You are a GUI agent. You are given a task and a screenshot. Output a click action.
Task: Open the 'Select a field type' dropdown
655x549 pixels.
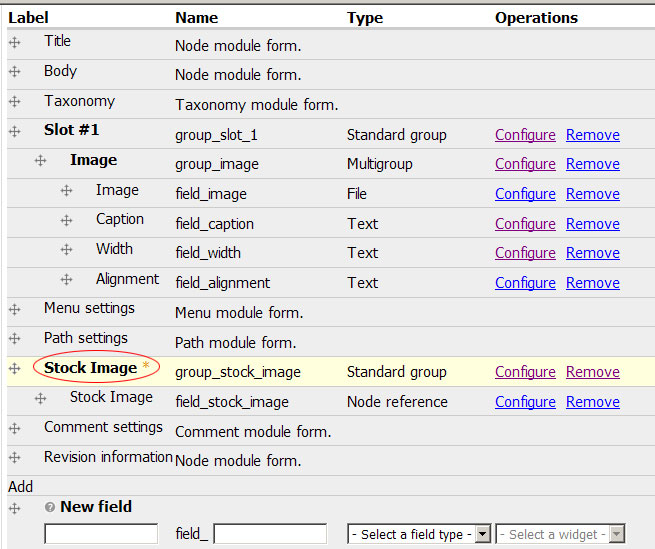point(418,535)
